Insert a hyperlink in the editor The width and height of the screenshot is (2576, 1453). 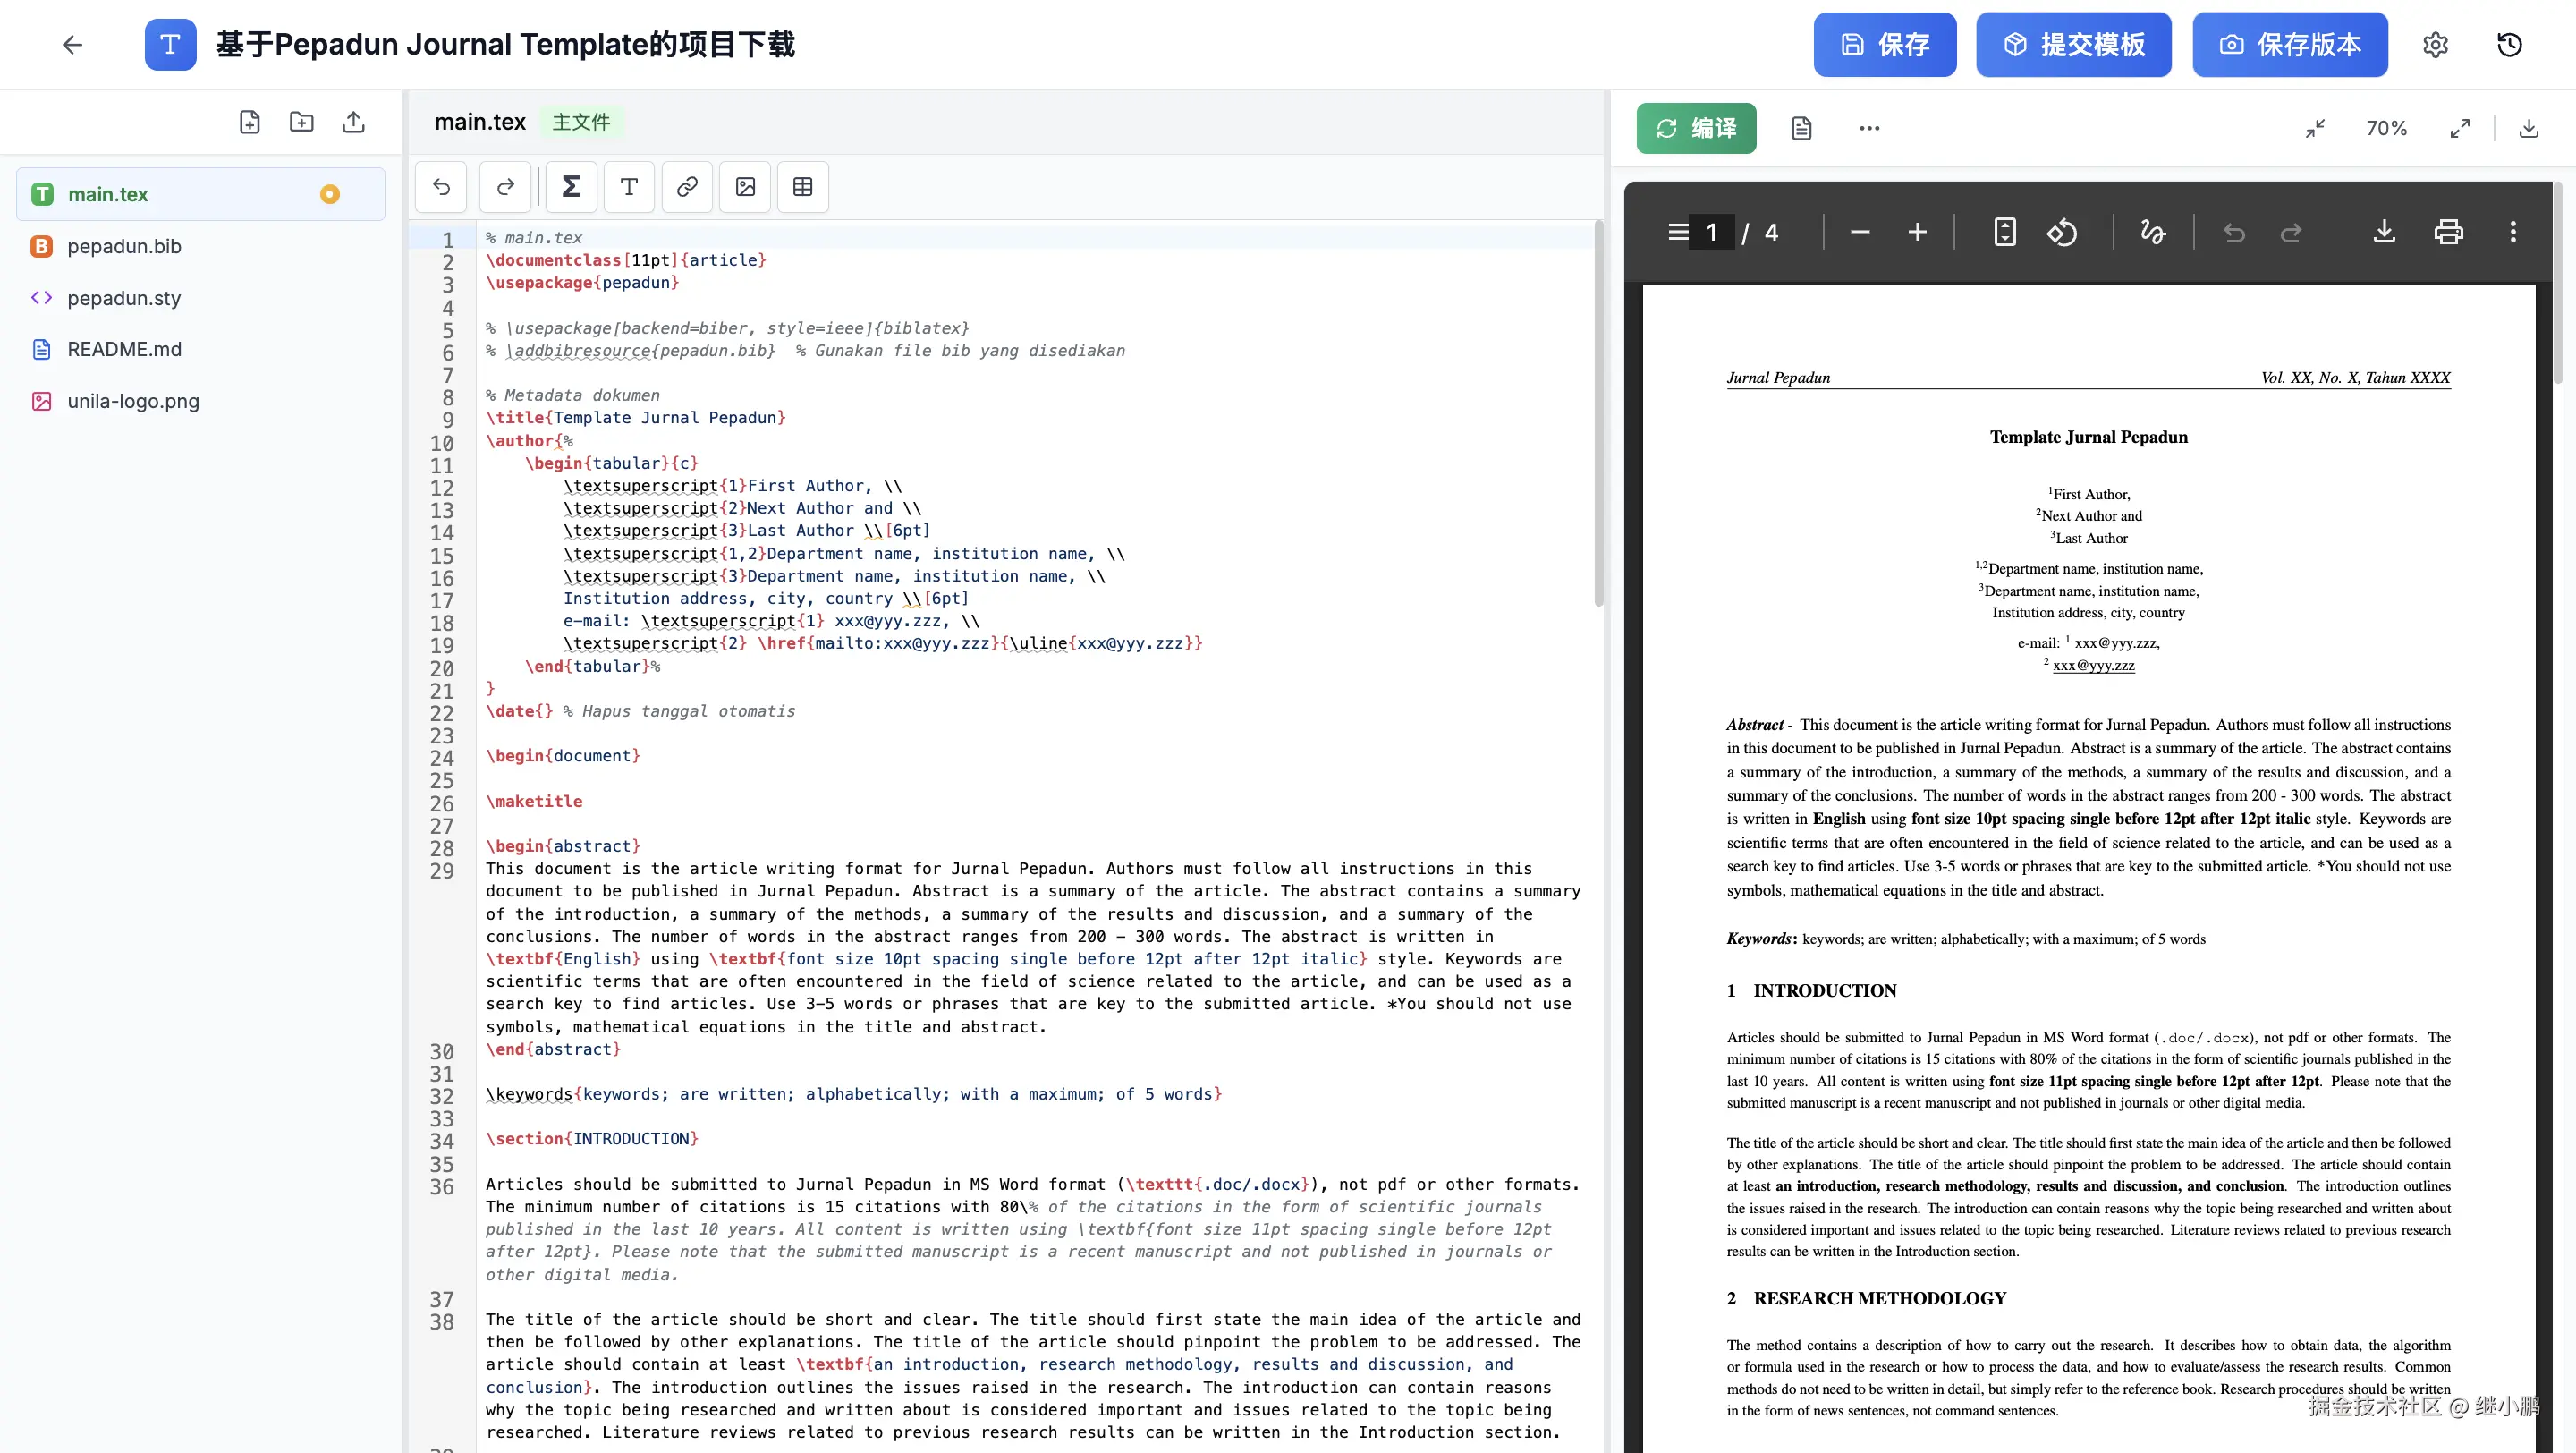point(687,187)
